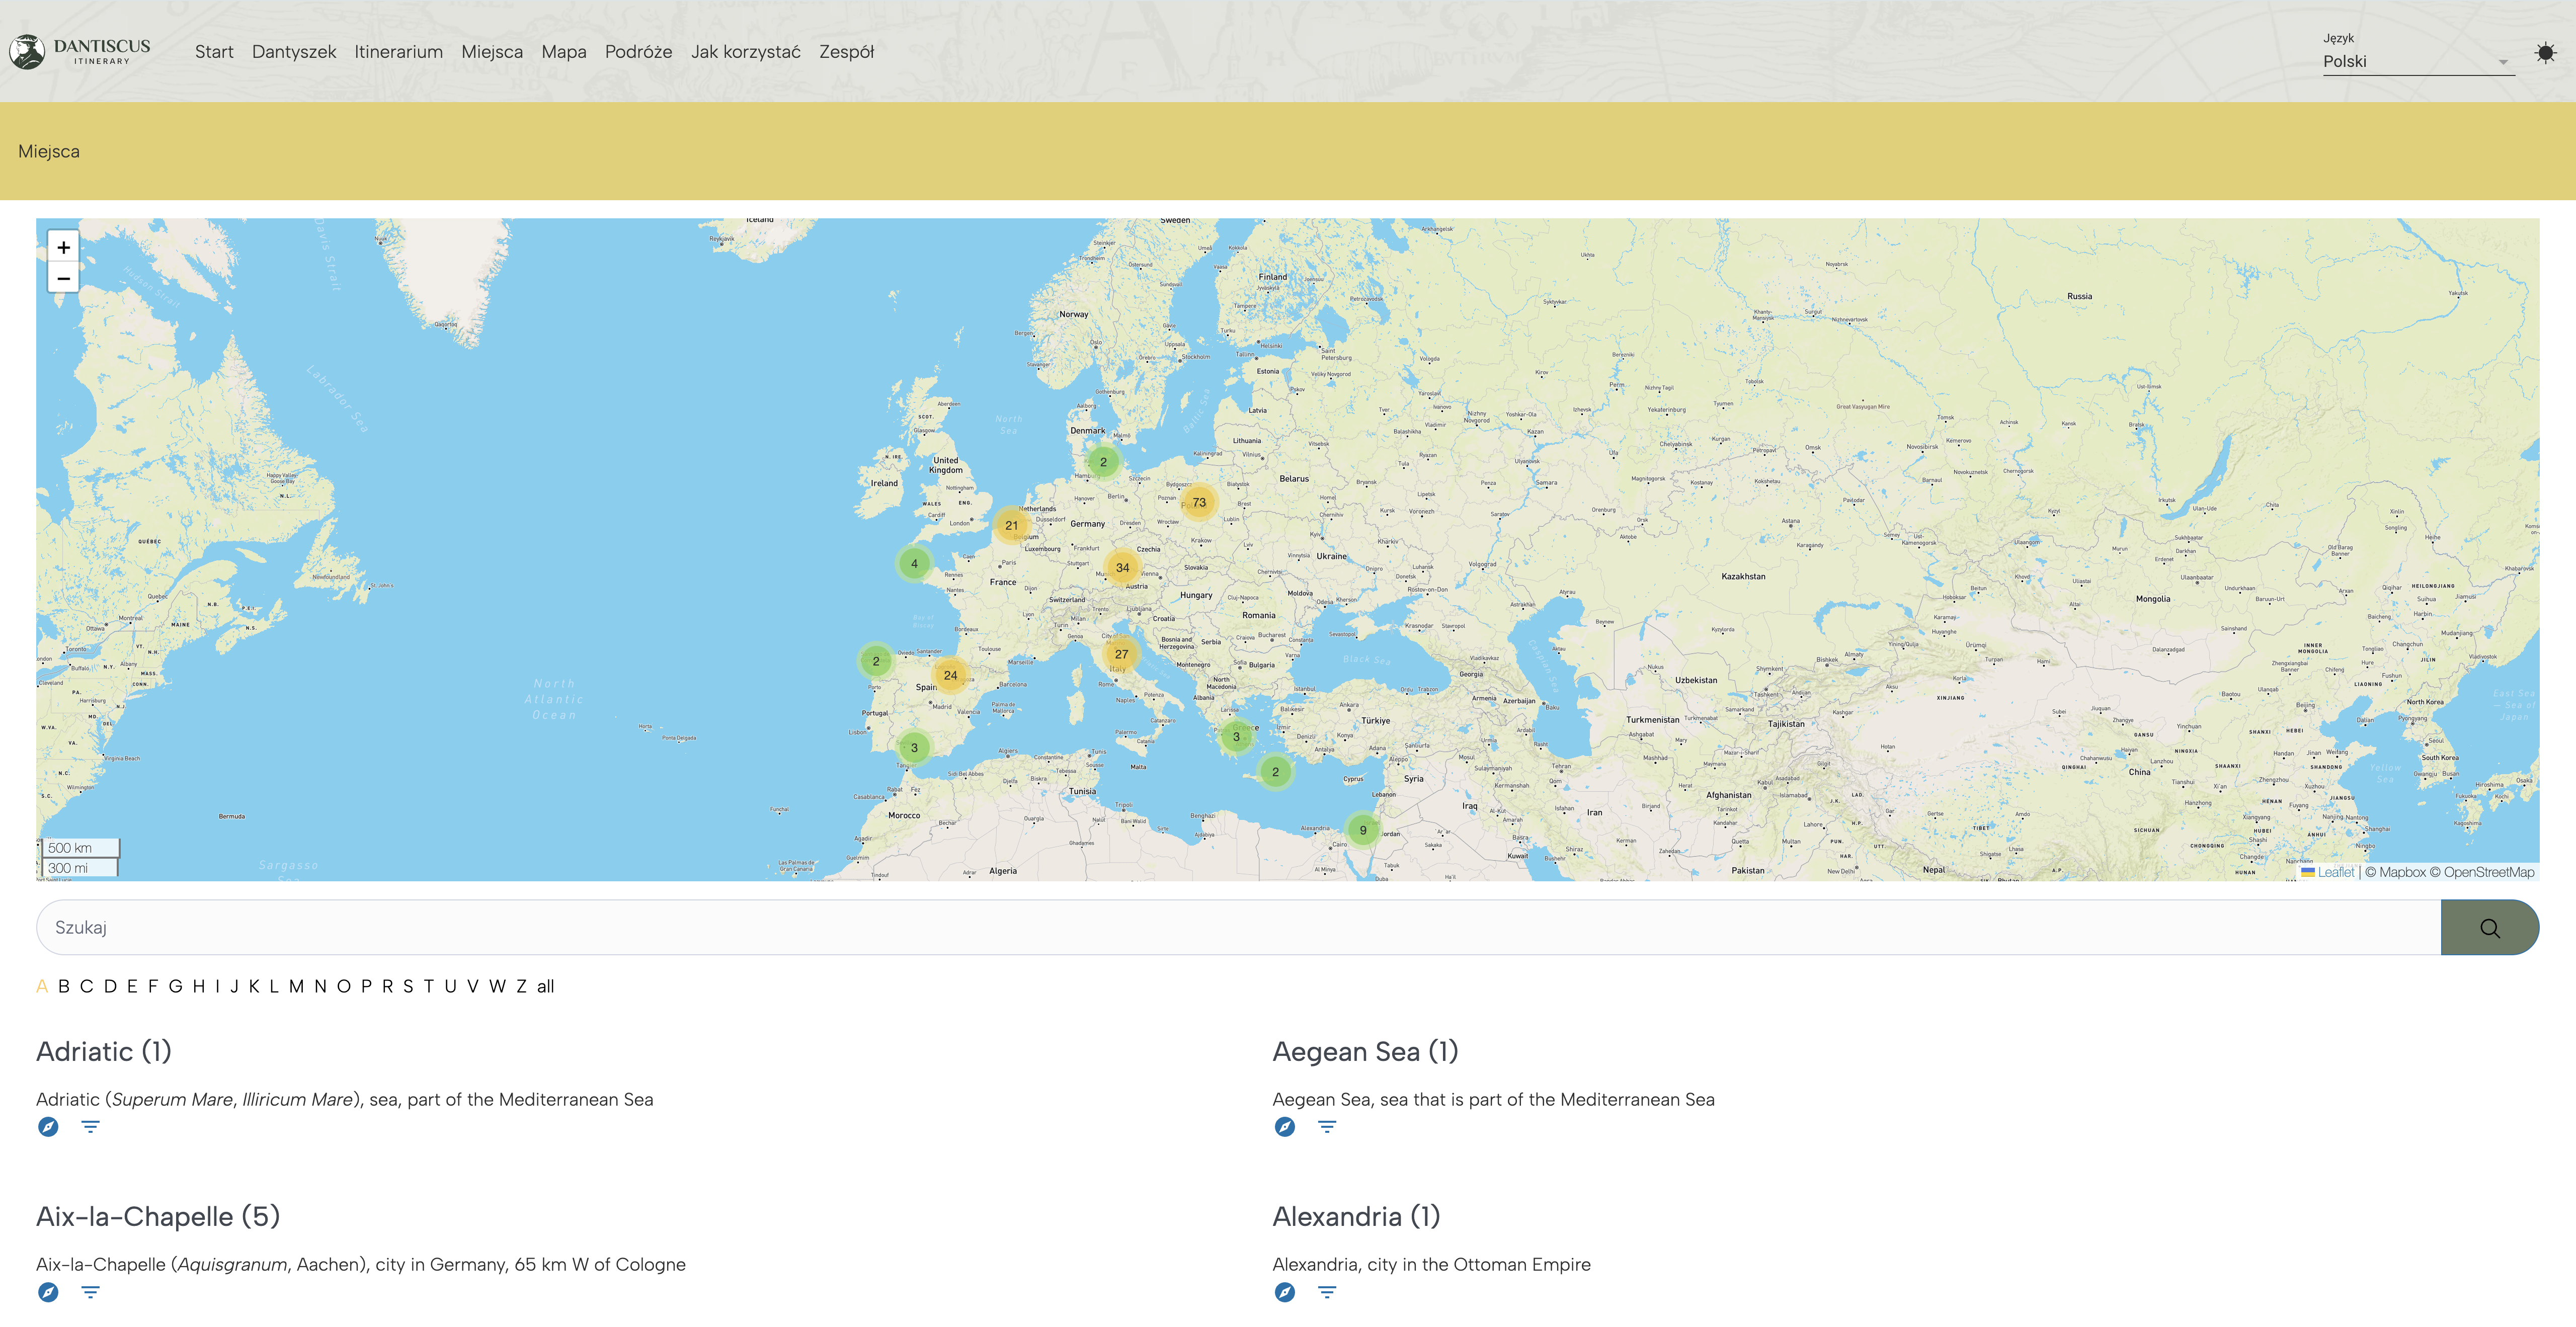Image resolution: width=2576 pixels, height=1327 pixels.
Task: Open the Mapa menu item
Action: [x=564, y=52]
